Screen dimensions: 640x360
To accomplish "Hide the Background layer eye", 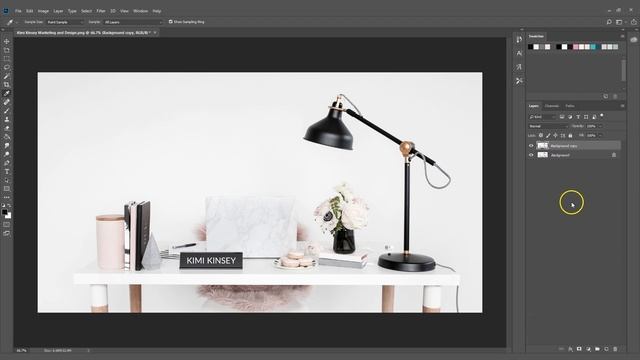I will click(x=531, y=155).
